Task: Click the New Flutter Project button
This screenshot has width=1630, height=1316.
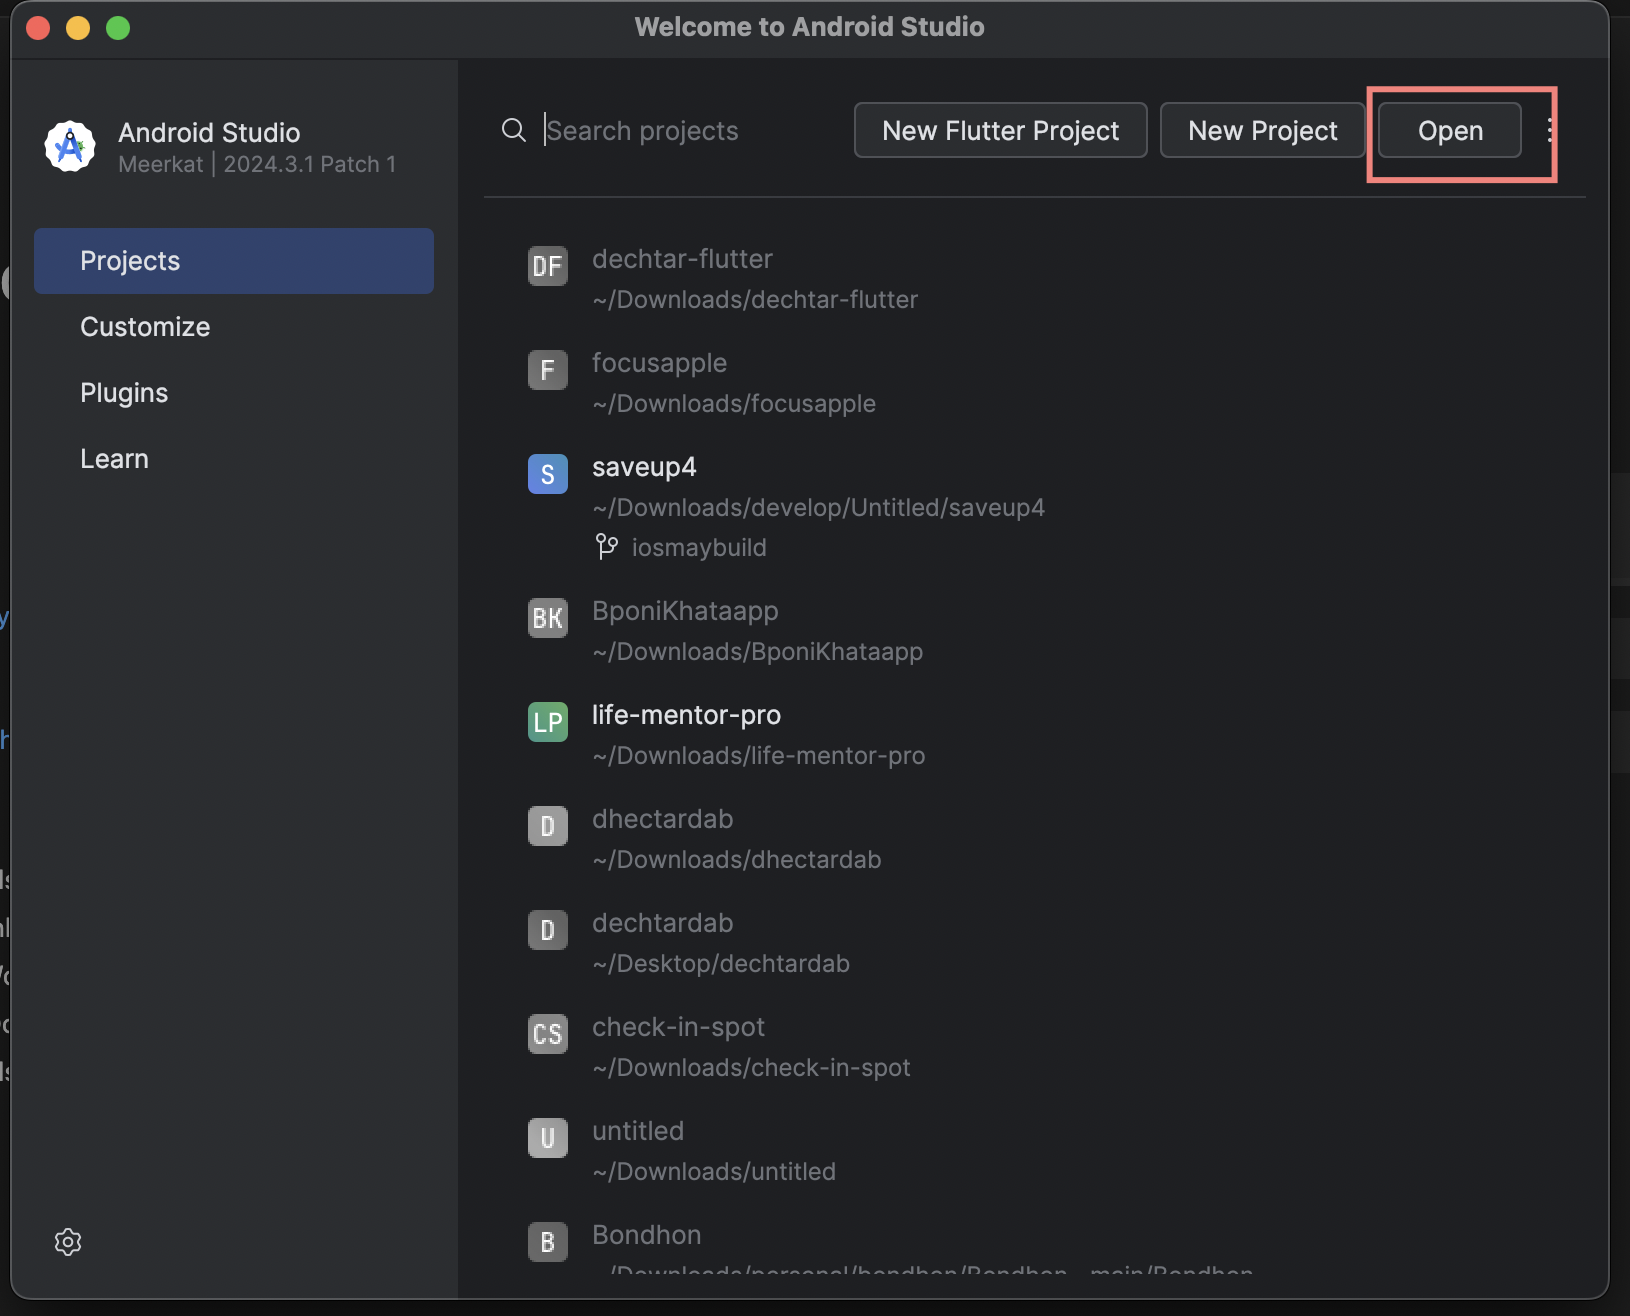Action: click(1000, 130)
